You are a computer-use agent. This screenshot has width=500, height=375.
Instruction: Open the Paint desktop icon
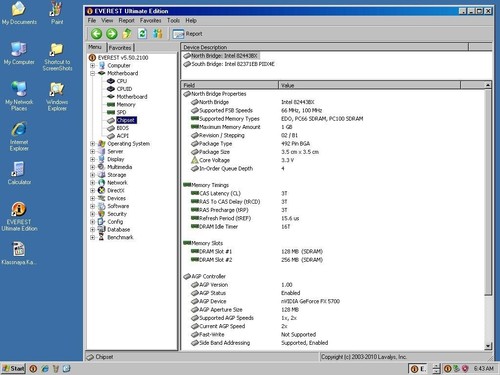tap(57, 13)
